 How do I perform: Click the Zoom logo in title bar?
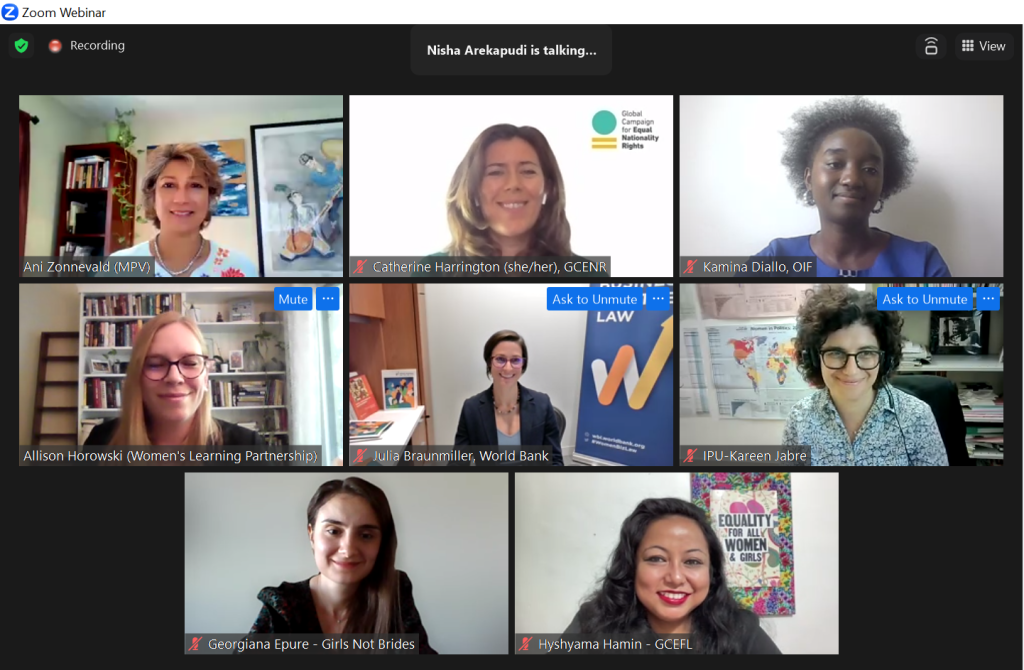[x=10, y=12]
